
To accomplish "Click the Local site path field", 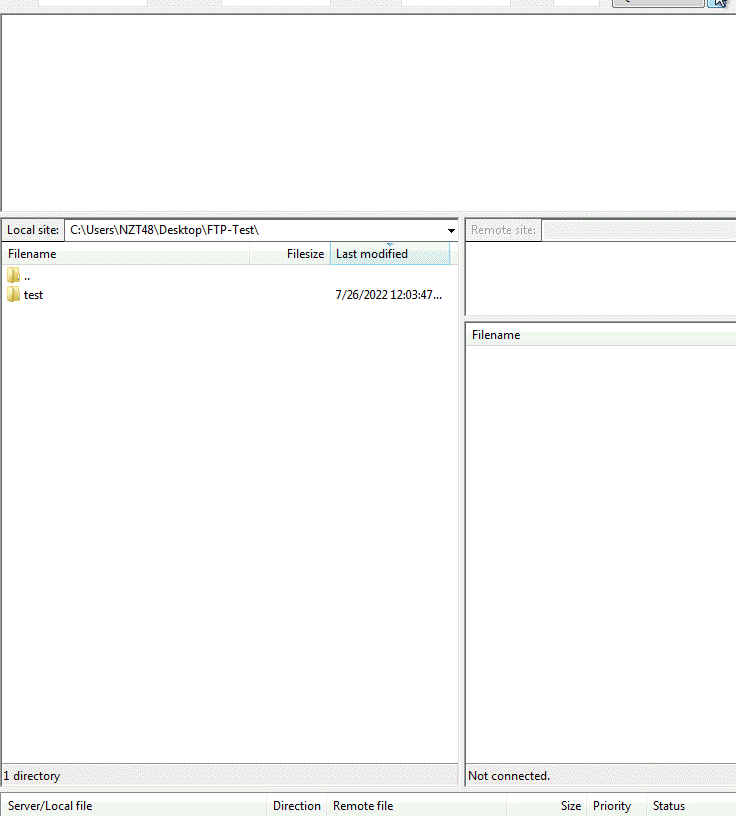I will 250,230.
